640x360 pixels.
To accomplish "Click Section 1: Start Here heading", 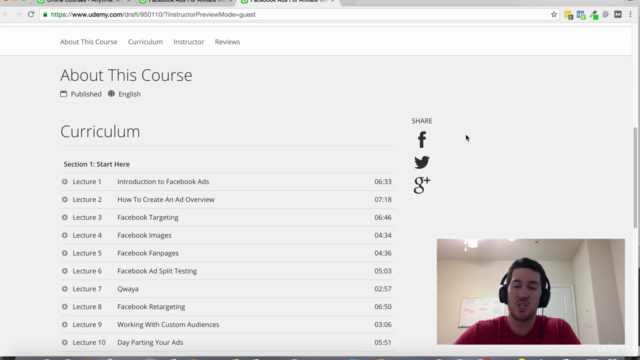I will pos(96,164).
